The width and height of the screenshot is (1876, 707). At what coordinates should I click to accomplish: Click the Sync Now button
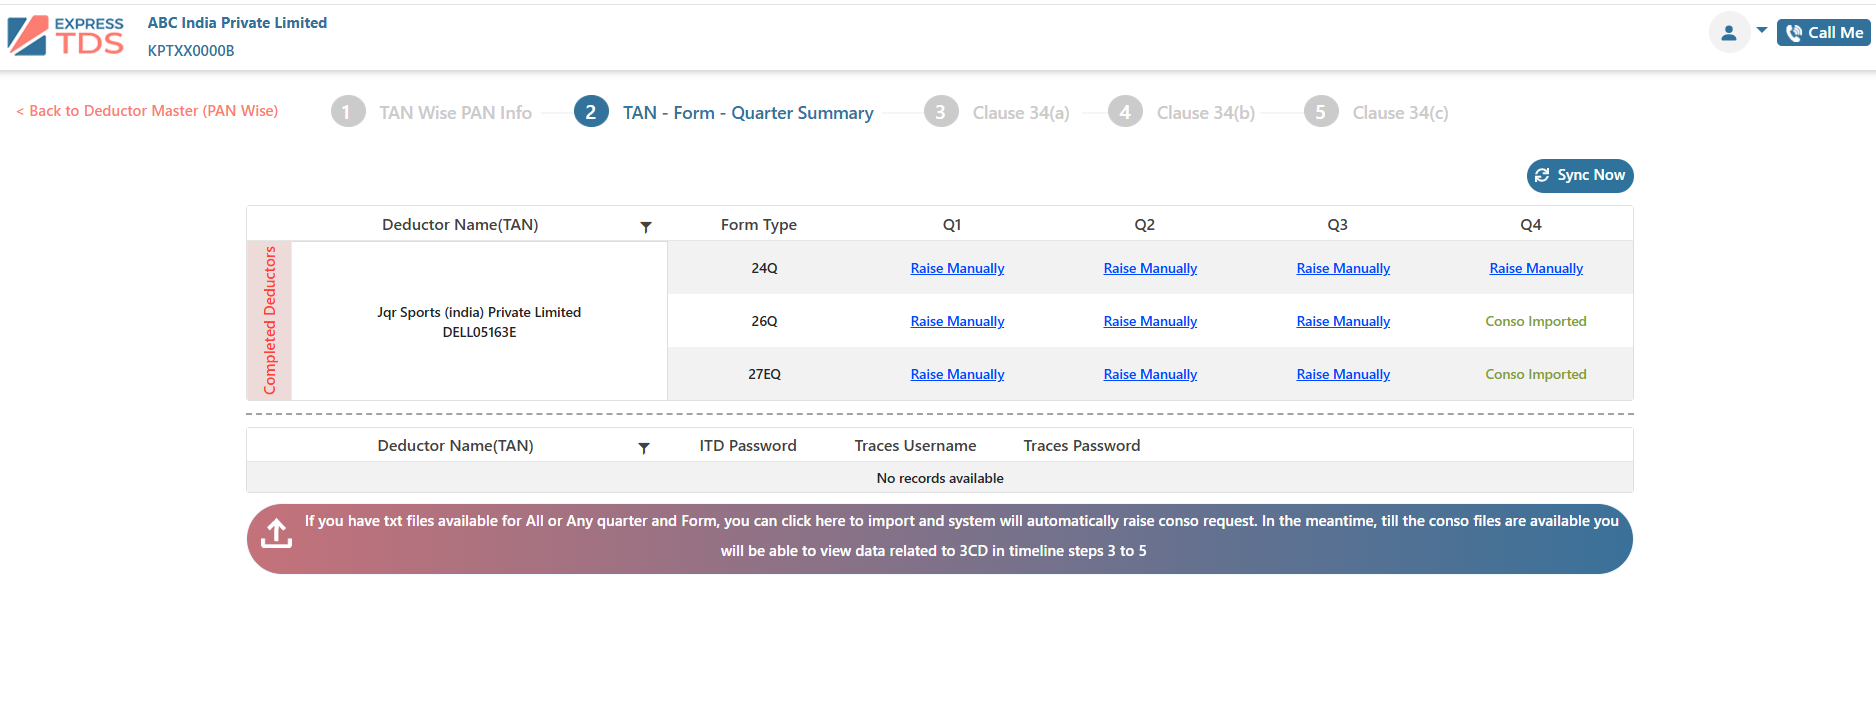(x=1579, y=175)
